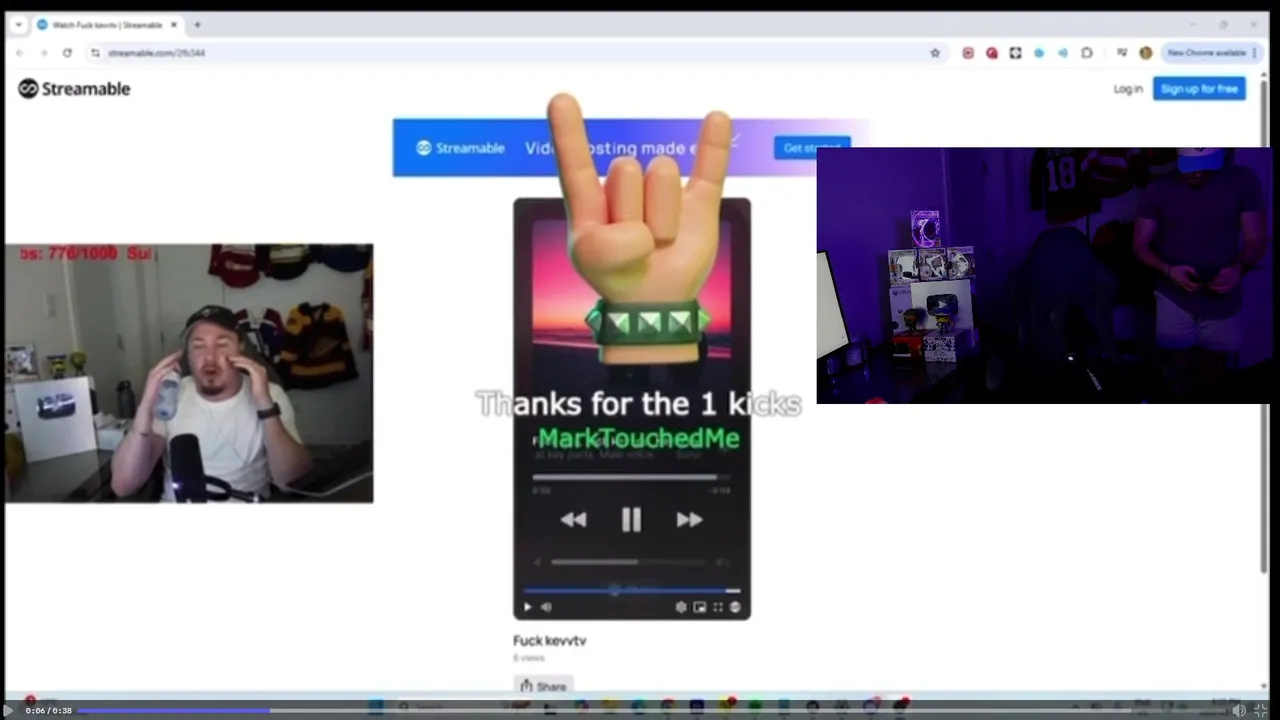Close the Streamable browser tab
Image resolution: width=1280 pixels, height=720 pixels.
point(174,24)
